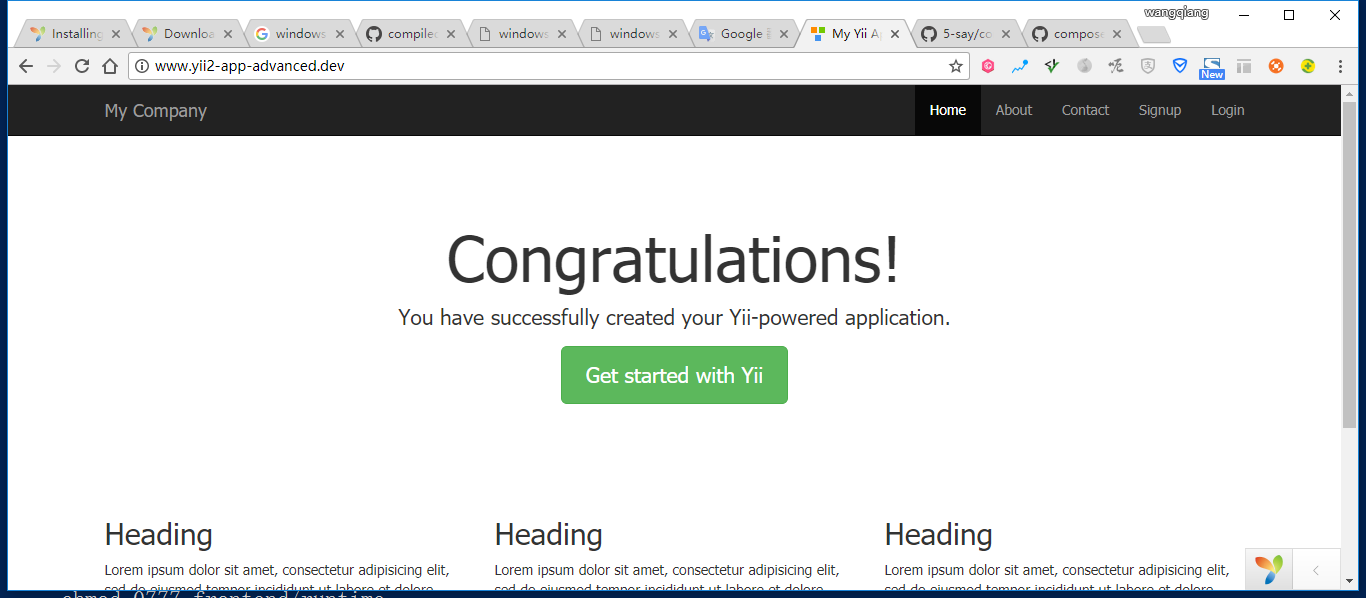Bookmark this page with the star
The image size is (1366, 598).
click(x=956, y=66)
